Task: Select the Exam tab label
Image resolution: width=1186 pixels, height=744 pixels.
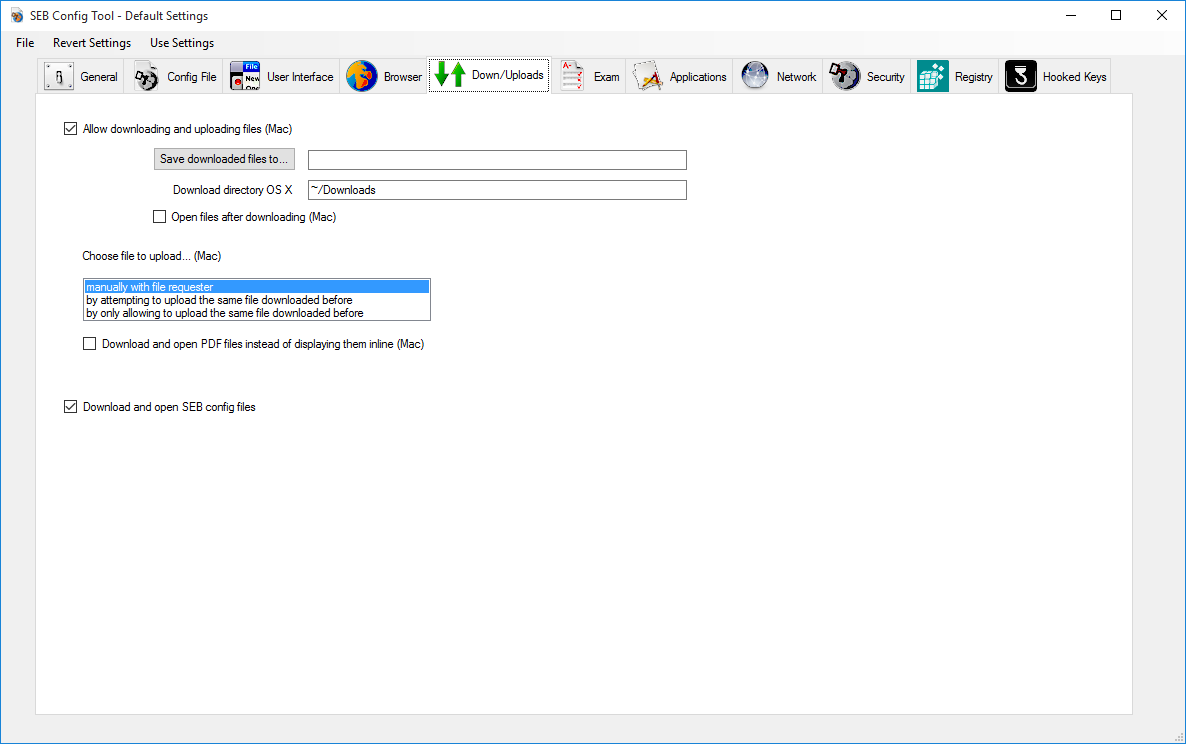Action: click(607, 77)
